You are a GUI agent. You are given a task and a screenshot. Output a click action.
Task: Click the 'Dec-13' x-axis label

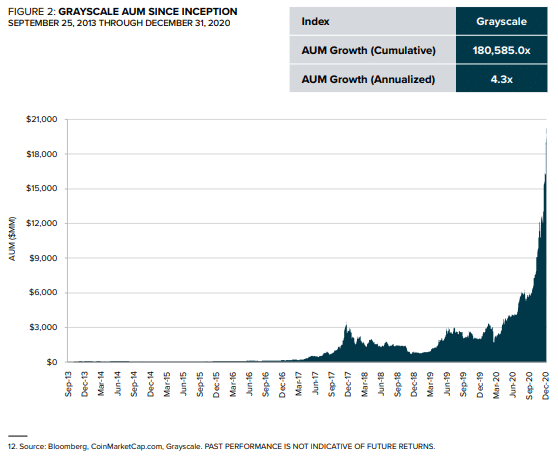[x=84, y=384]
